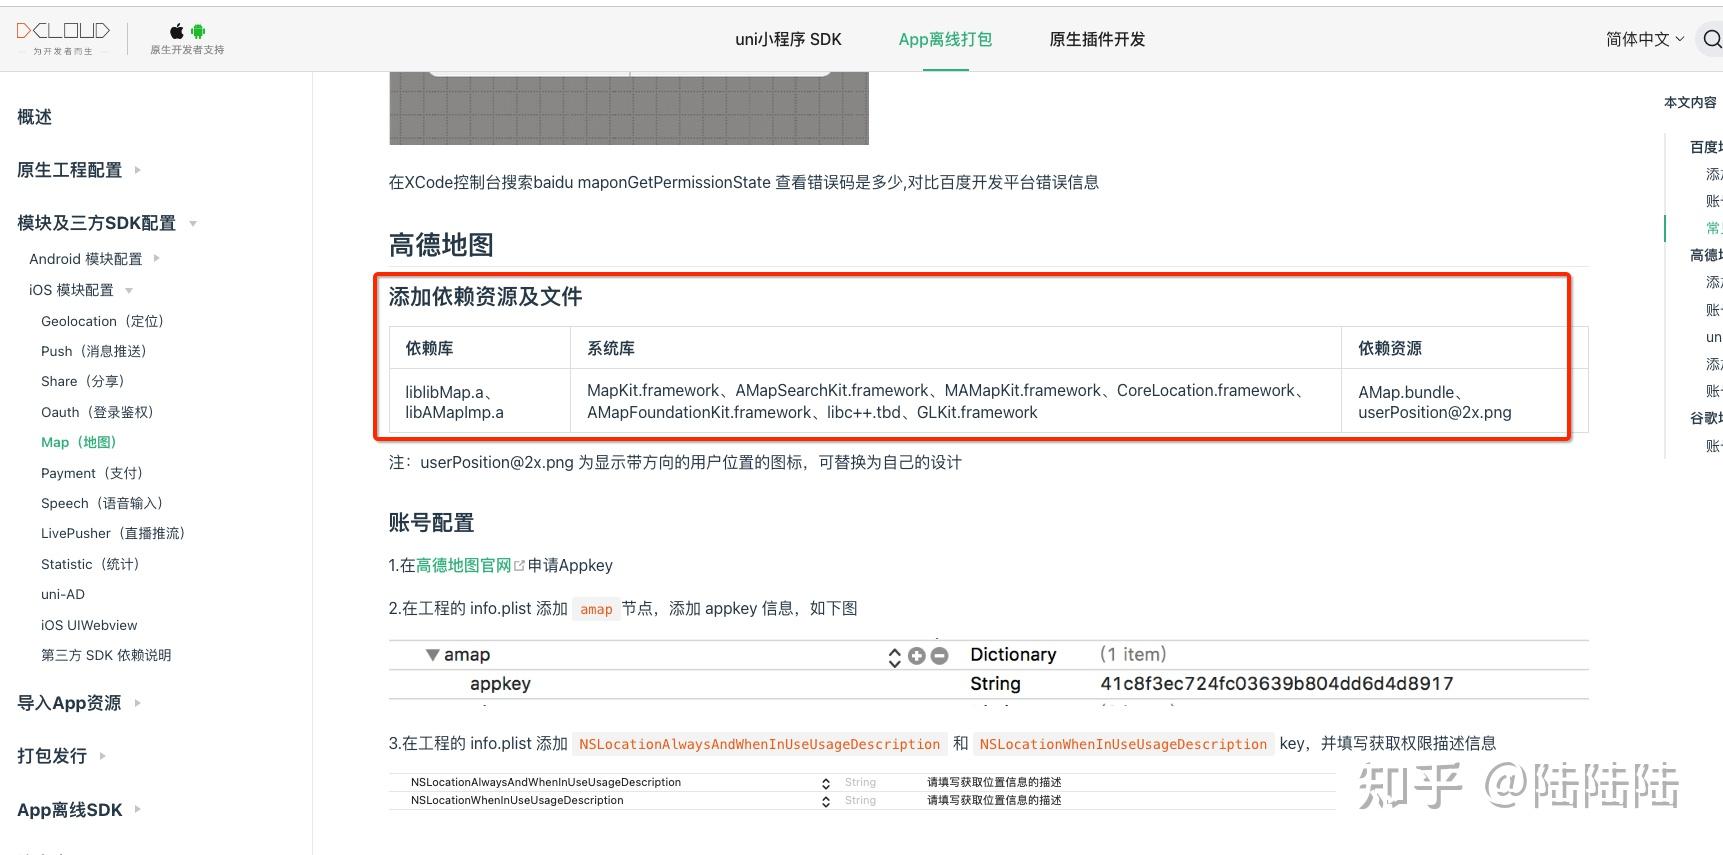
Task: Open Oauth（登录鉴权）page
Action: click(x=97, y=412)
